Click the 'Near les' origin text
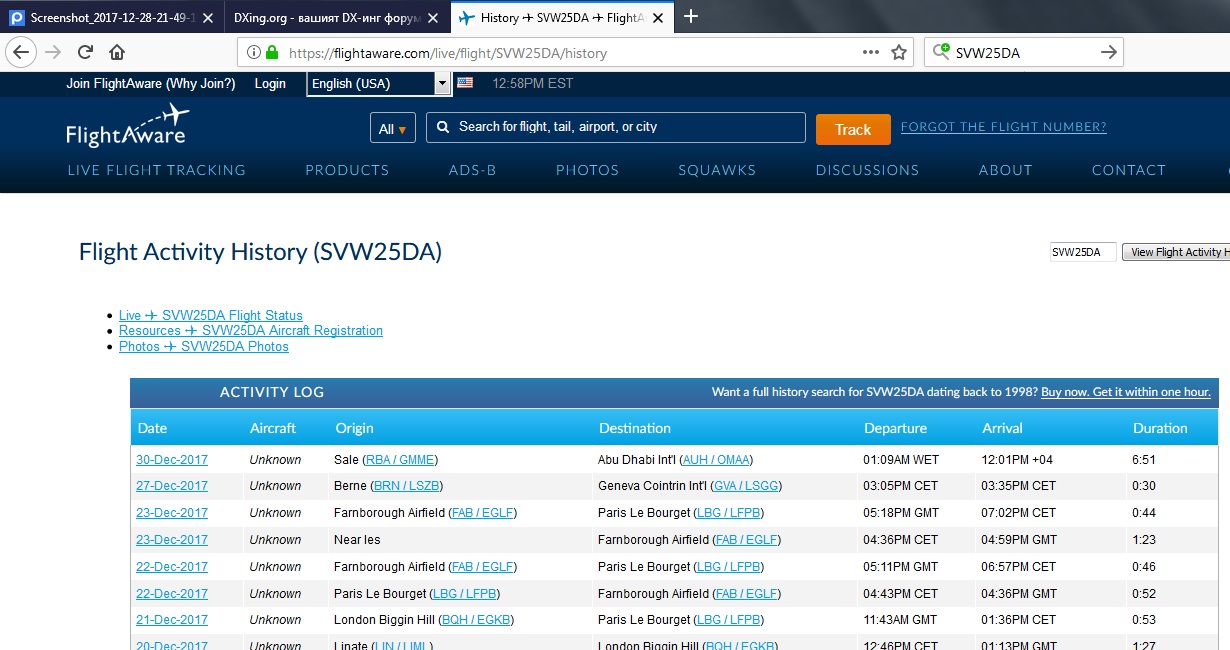This screenshot has height=650, width=1230. click(x=357, y=540)
